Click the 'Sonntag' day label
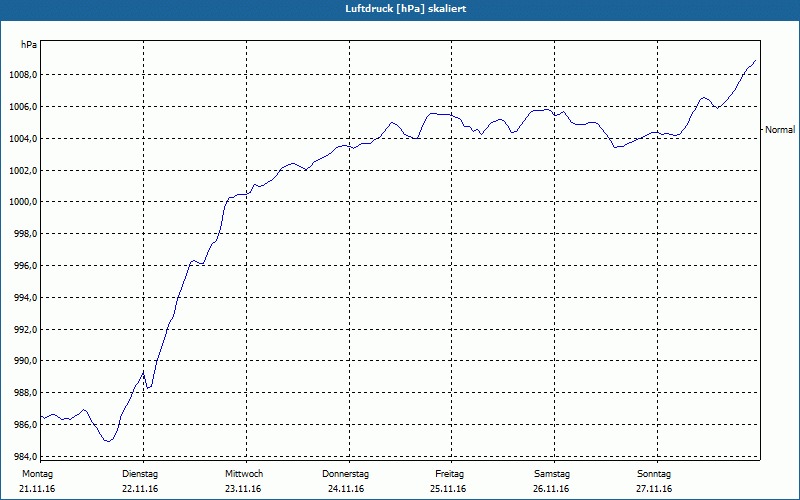The height and width of the screenshot is (500, 800). (x=654, y=474)
